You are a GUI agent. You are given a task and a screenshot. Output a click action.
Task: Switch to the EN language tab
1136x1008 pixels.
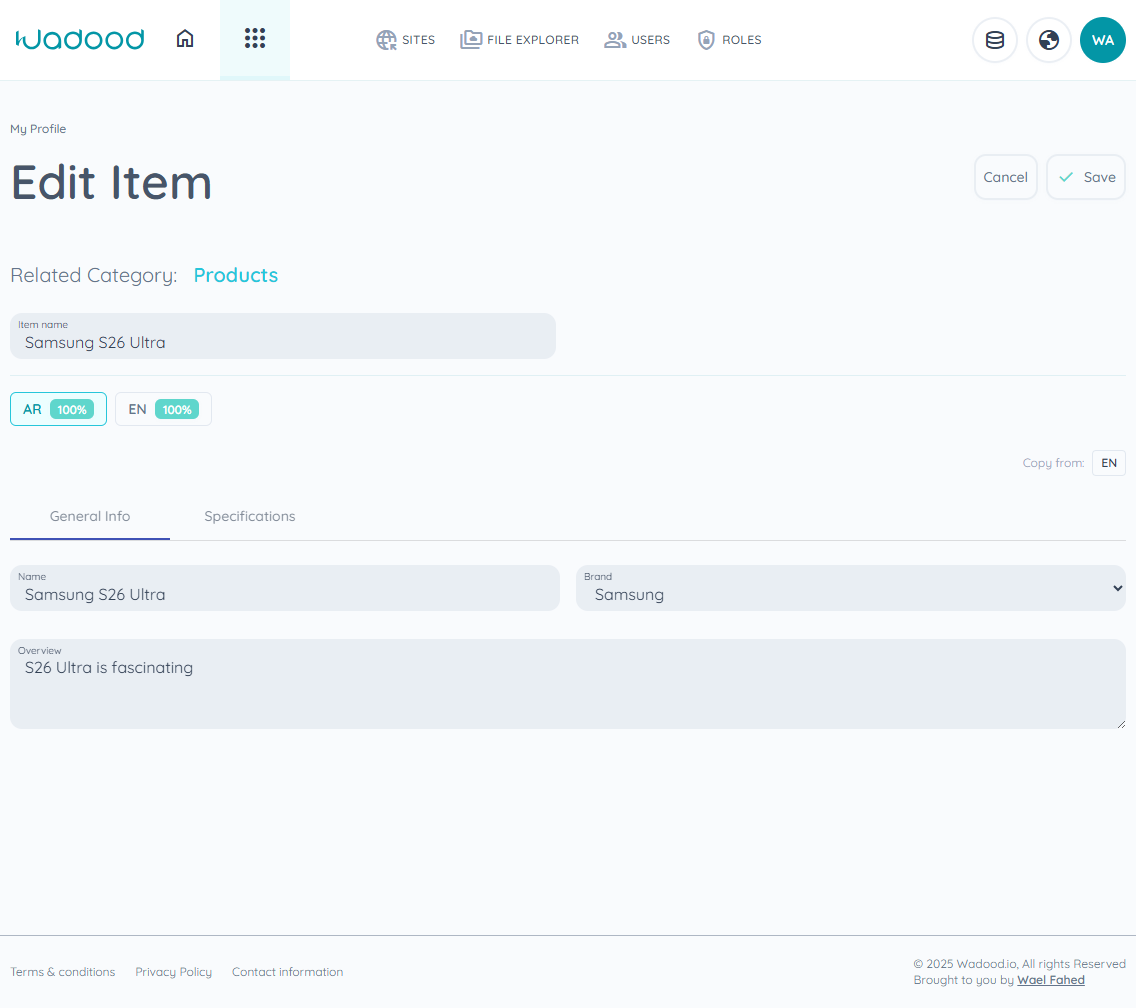click(163, 409)
